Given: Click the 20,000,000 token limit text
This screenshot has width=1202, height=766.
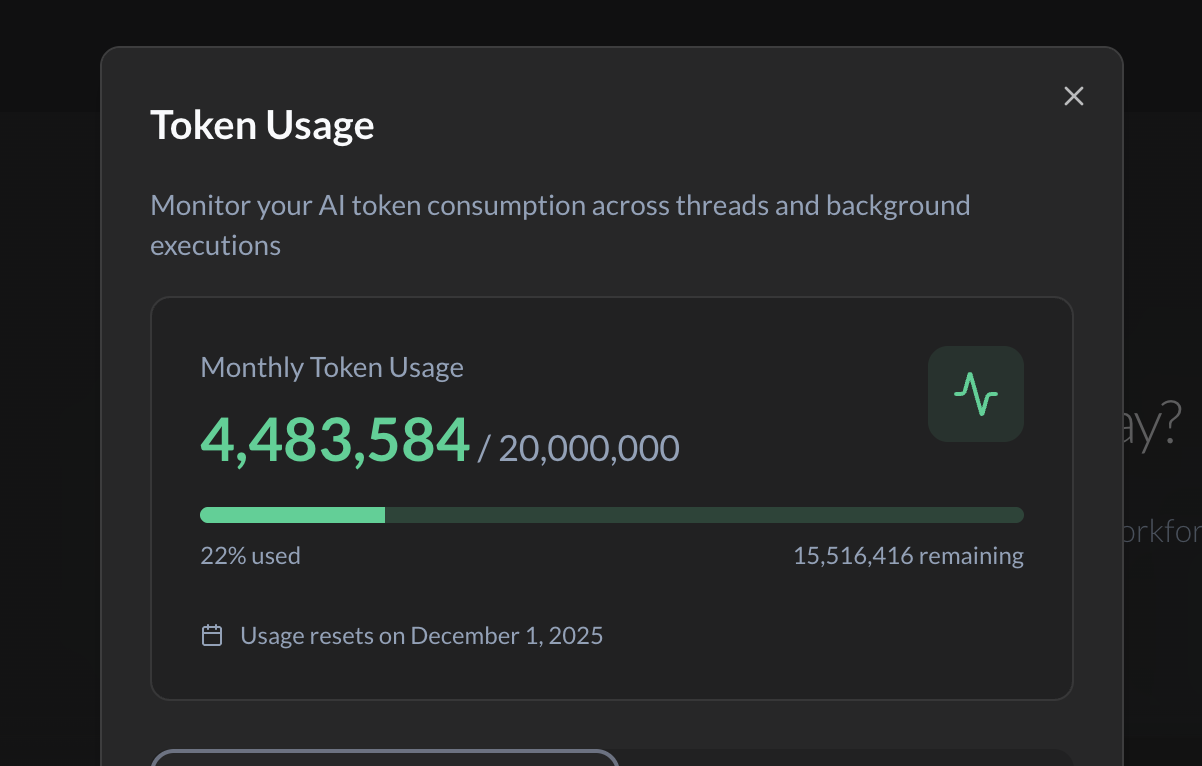Looking at the screenshot, I should [x=589, y=448].
